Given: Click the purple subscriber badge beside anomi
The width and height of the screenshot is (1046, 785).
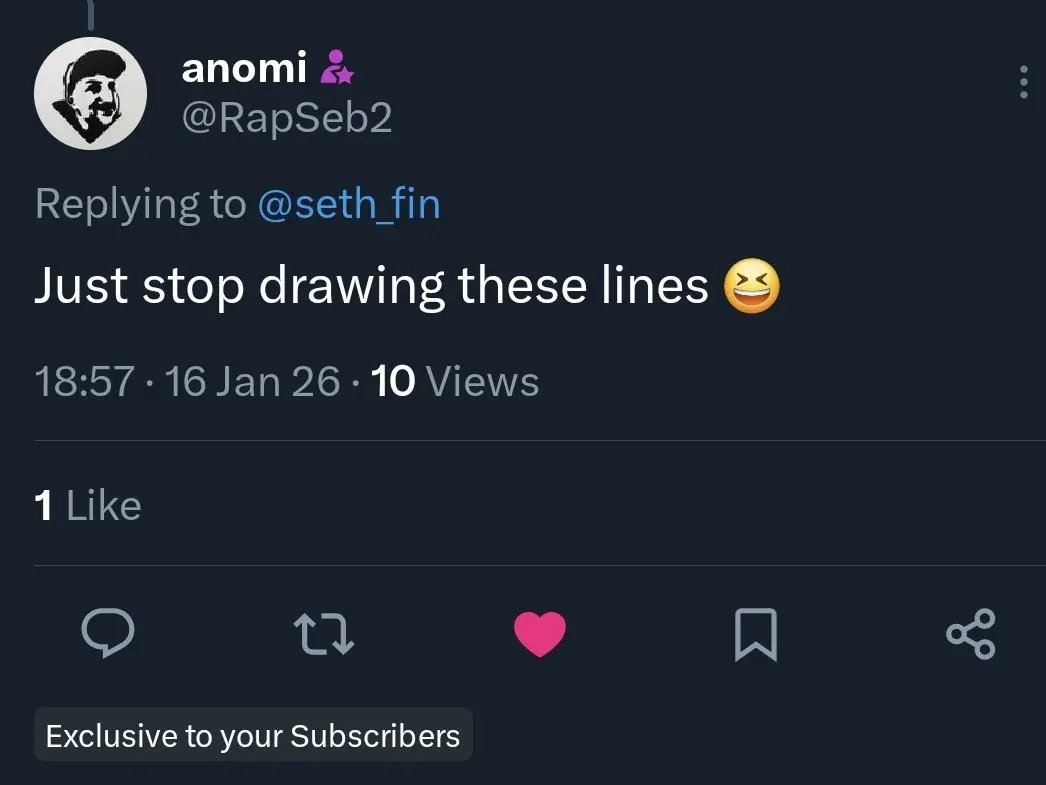Looking at the screenshot, I should click(x=335, y=68).
